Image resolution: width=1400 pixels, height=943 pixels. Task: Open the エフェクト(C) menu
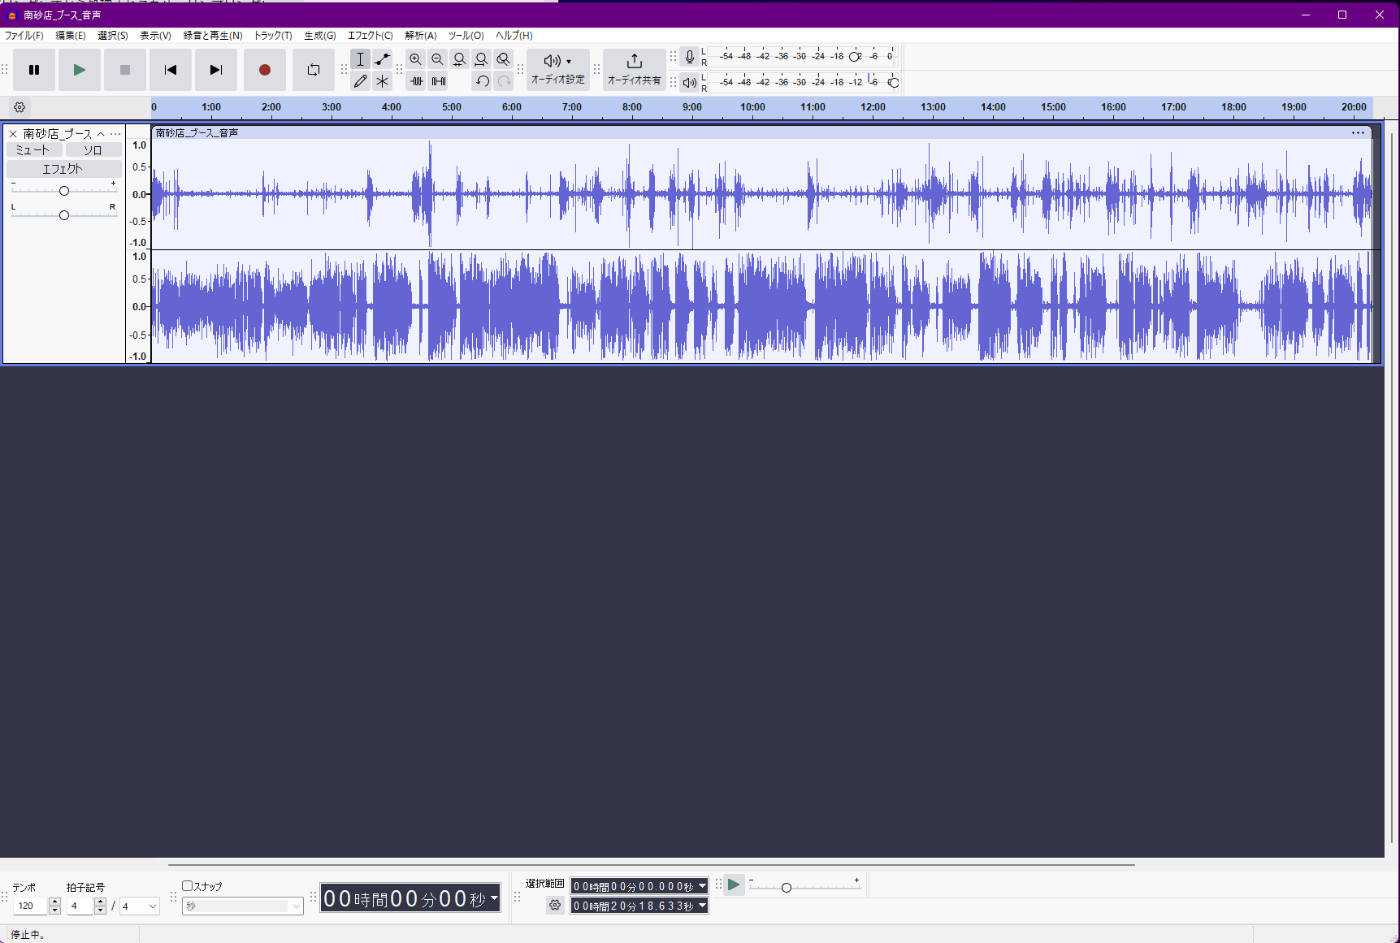click(x=370, y=36)
